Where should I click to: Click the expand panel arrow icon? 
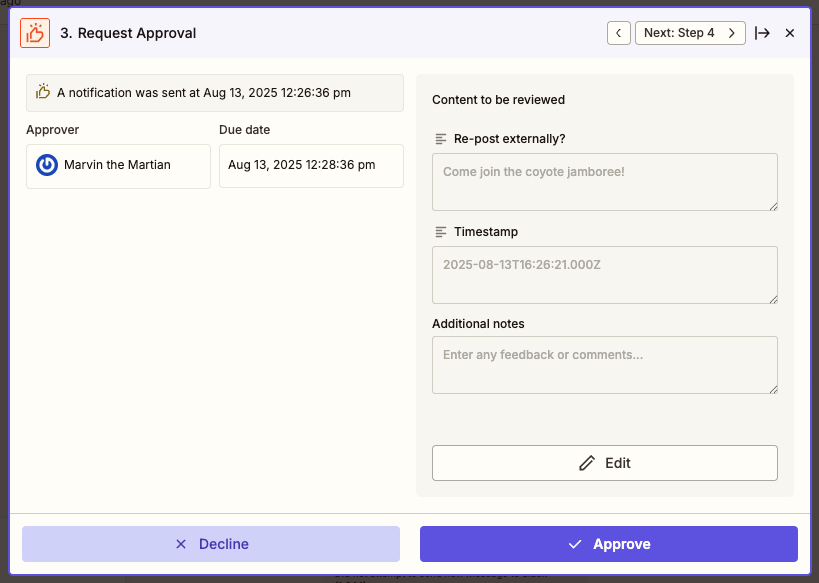[x=762, y=33]
